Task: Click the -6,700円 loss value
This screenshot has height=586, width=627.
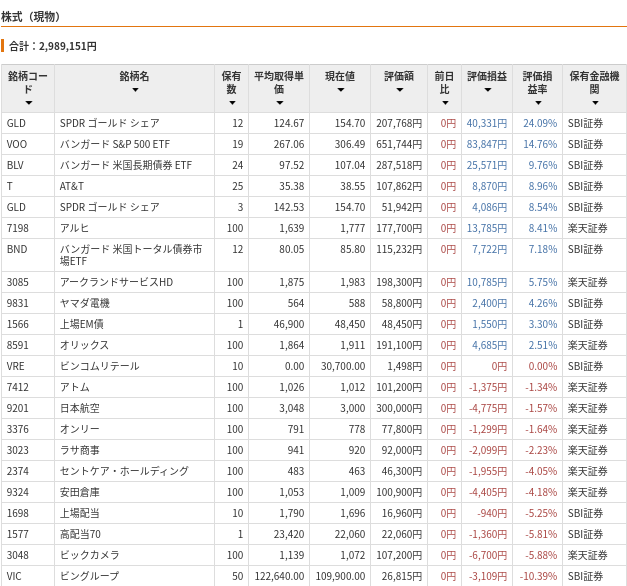Action: click(488, 555)
